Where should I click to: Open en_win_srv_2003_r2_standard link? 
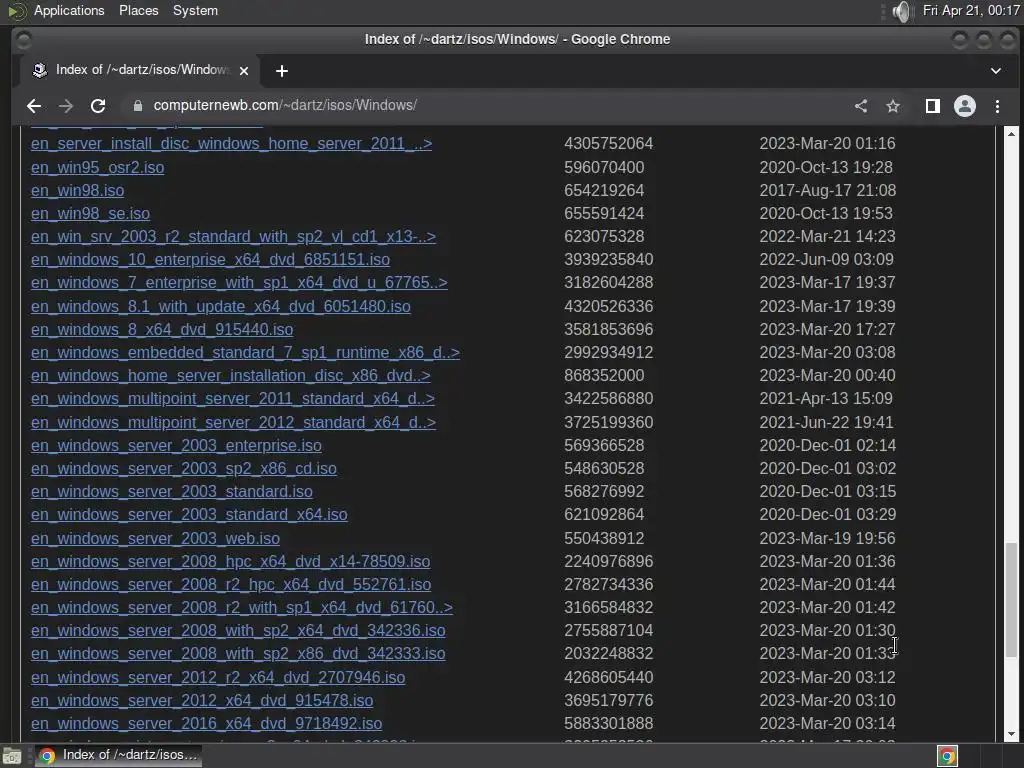233,236
